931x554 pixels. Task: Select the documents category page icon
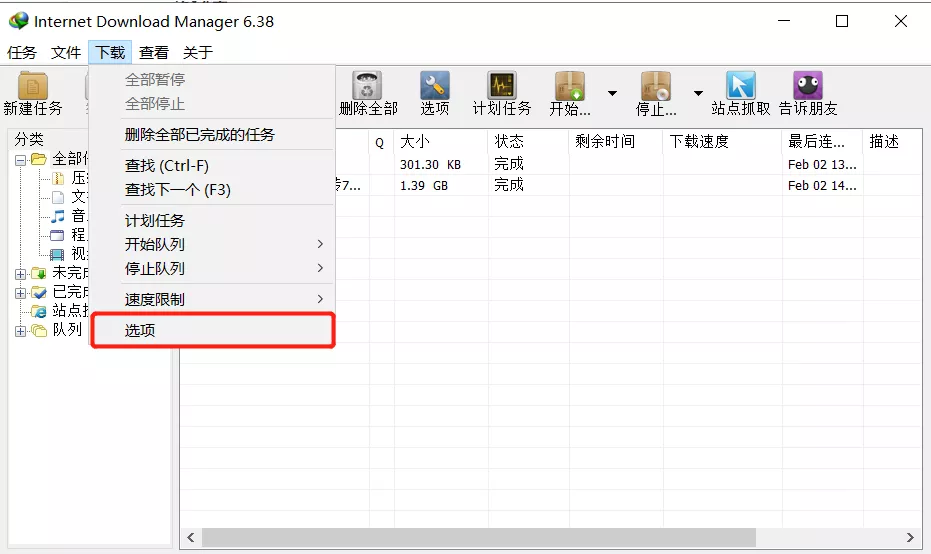click(58, 197)
